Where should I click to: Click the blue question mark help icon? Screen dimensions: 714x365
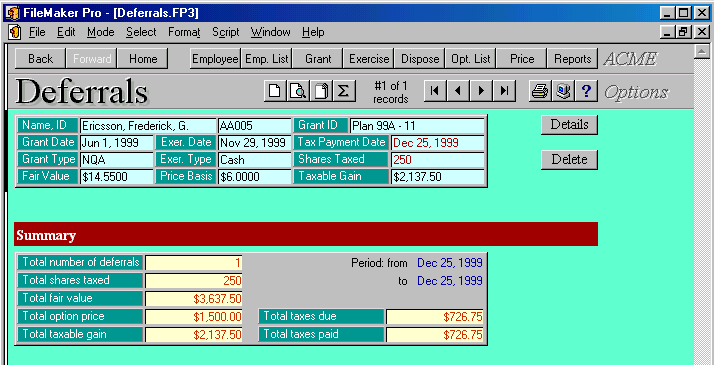(x=586, y=91)
